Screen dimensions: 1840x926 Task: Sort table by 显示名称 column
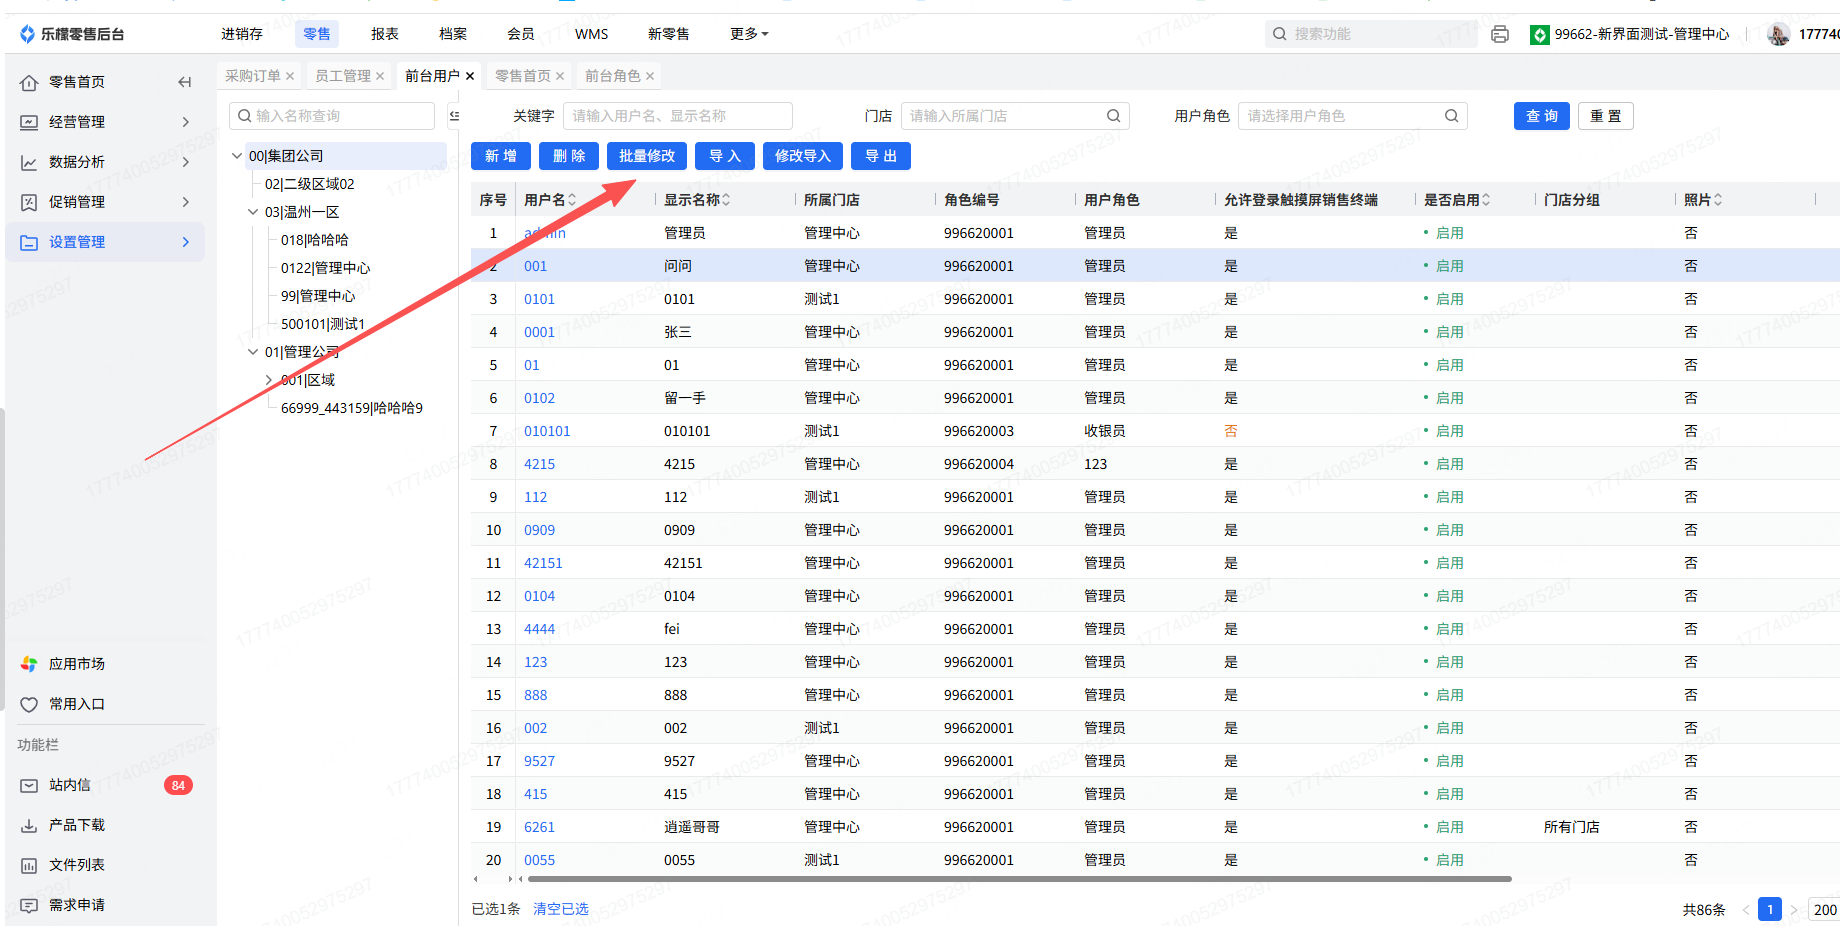click(x=726, y=200)
